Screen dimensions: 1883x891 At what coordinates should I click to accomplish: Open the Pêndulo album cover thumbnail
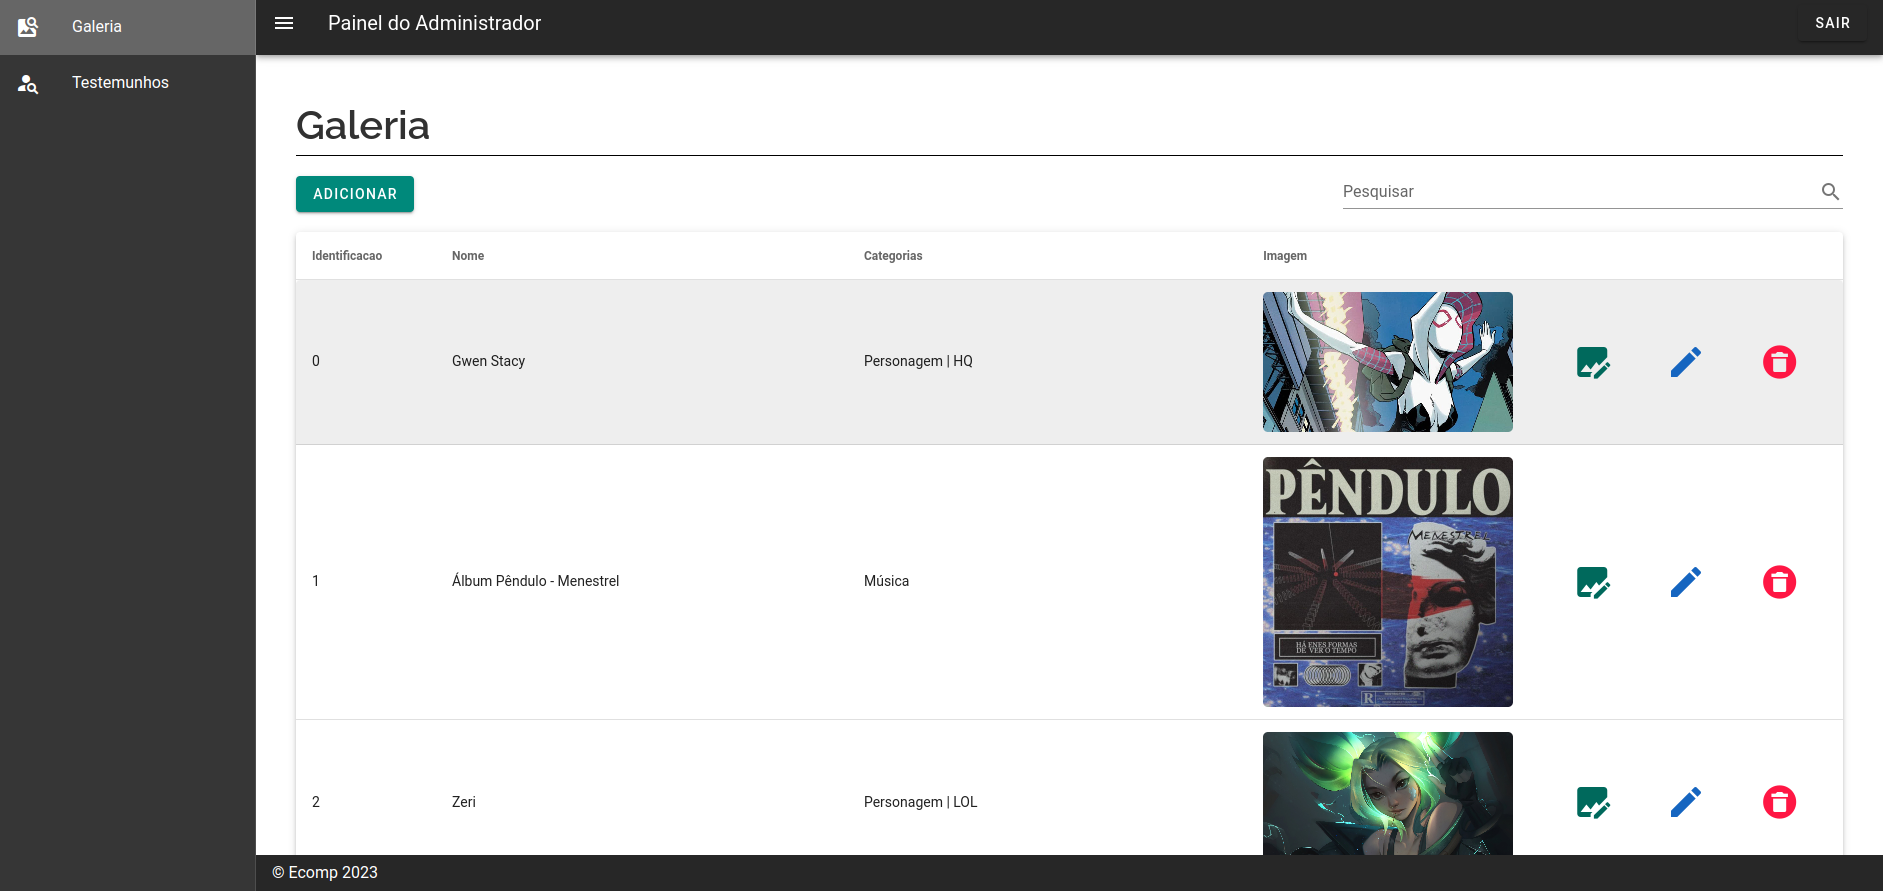[1387, 582]
